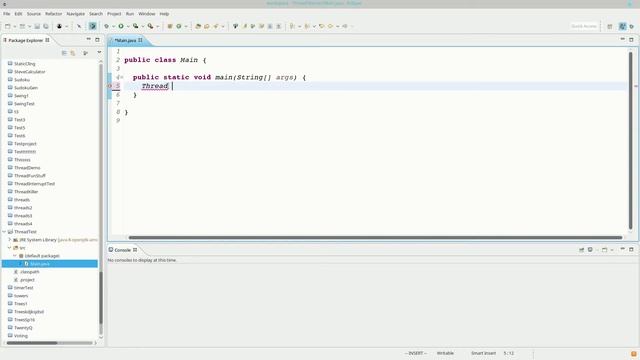Click the Open Perspective icon
Viewport: 640px width, 360px height.
coord(610,26)
